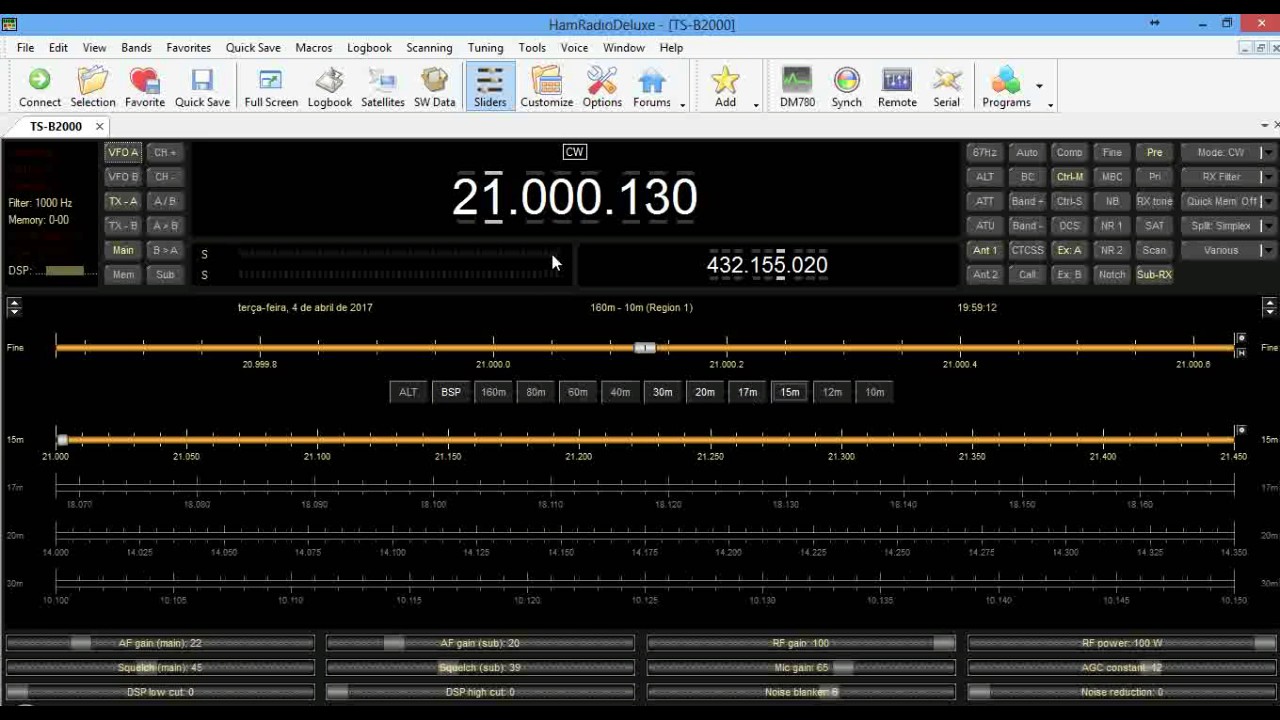Click the CW mode indicator
1280x720 pixels.
574,152
